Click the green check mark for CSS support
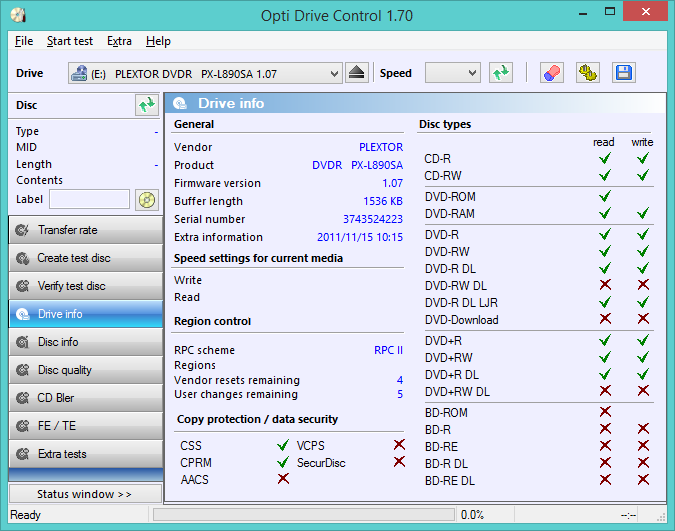This screenshot has height=531, width=675. 283,445
